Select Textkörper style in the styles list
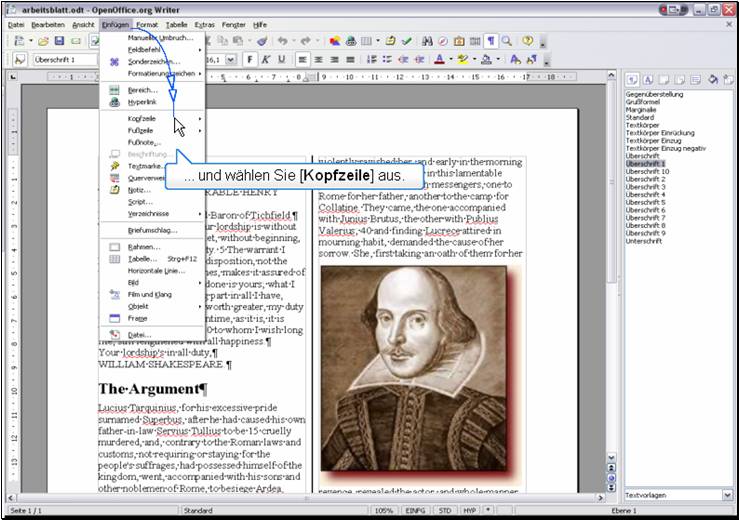This screenshot has width=739, height=520. click(643, 125)
